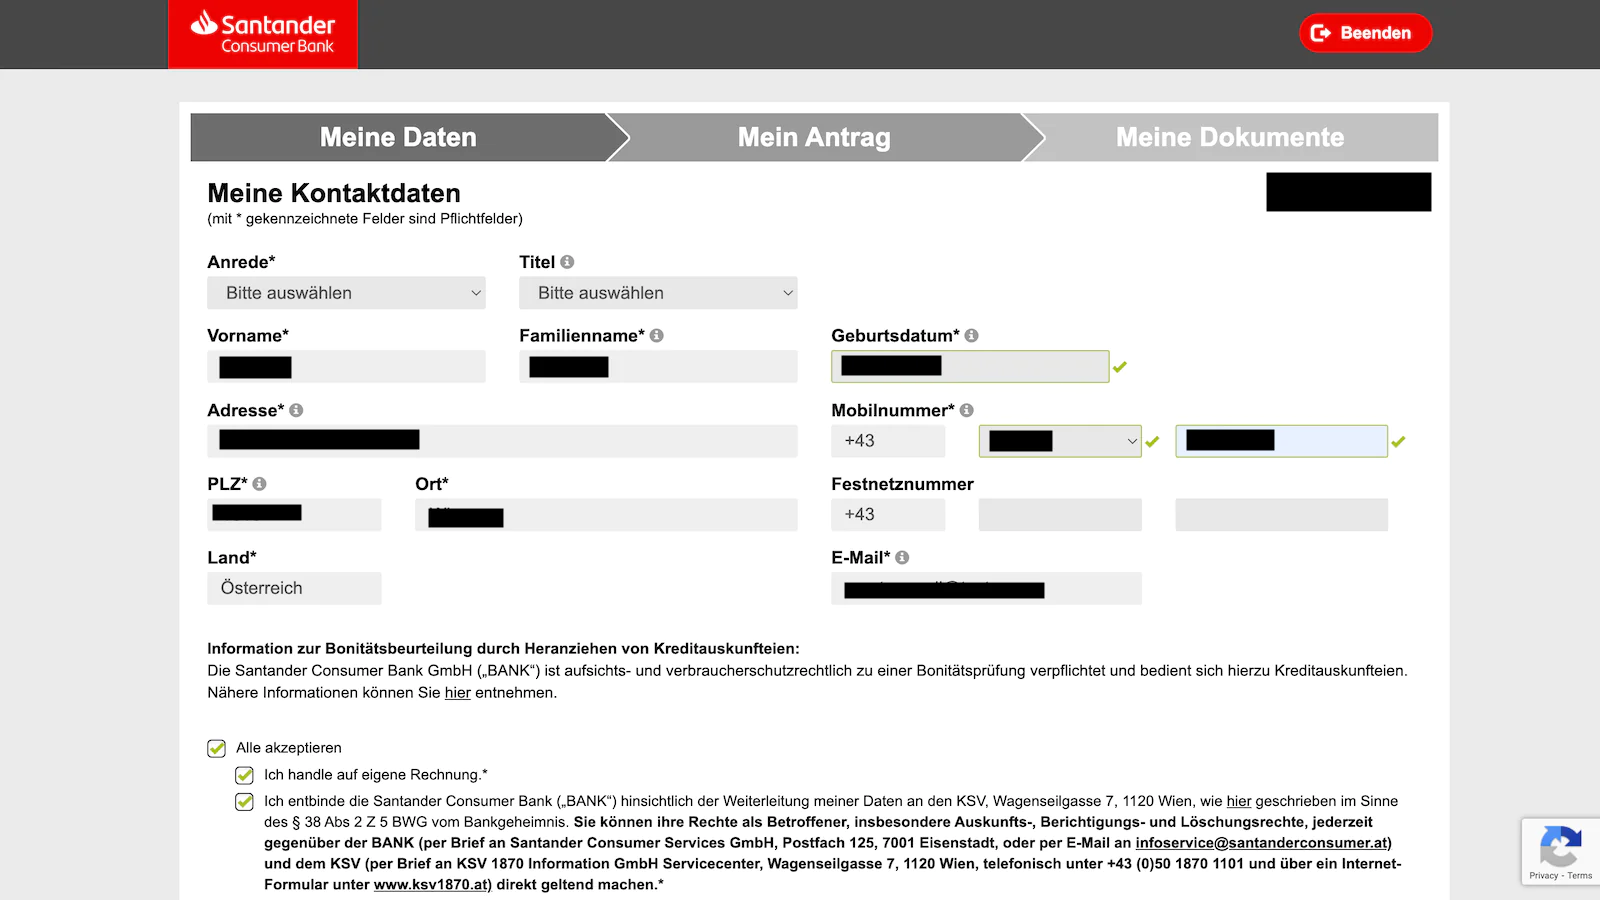Toggle the 'Alle akzeptieren' checkbox
Image resolution: width=1600 pixels, height=900 pixels.
tap(217, 748)
